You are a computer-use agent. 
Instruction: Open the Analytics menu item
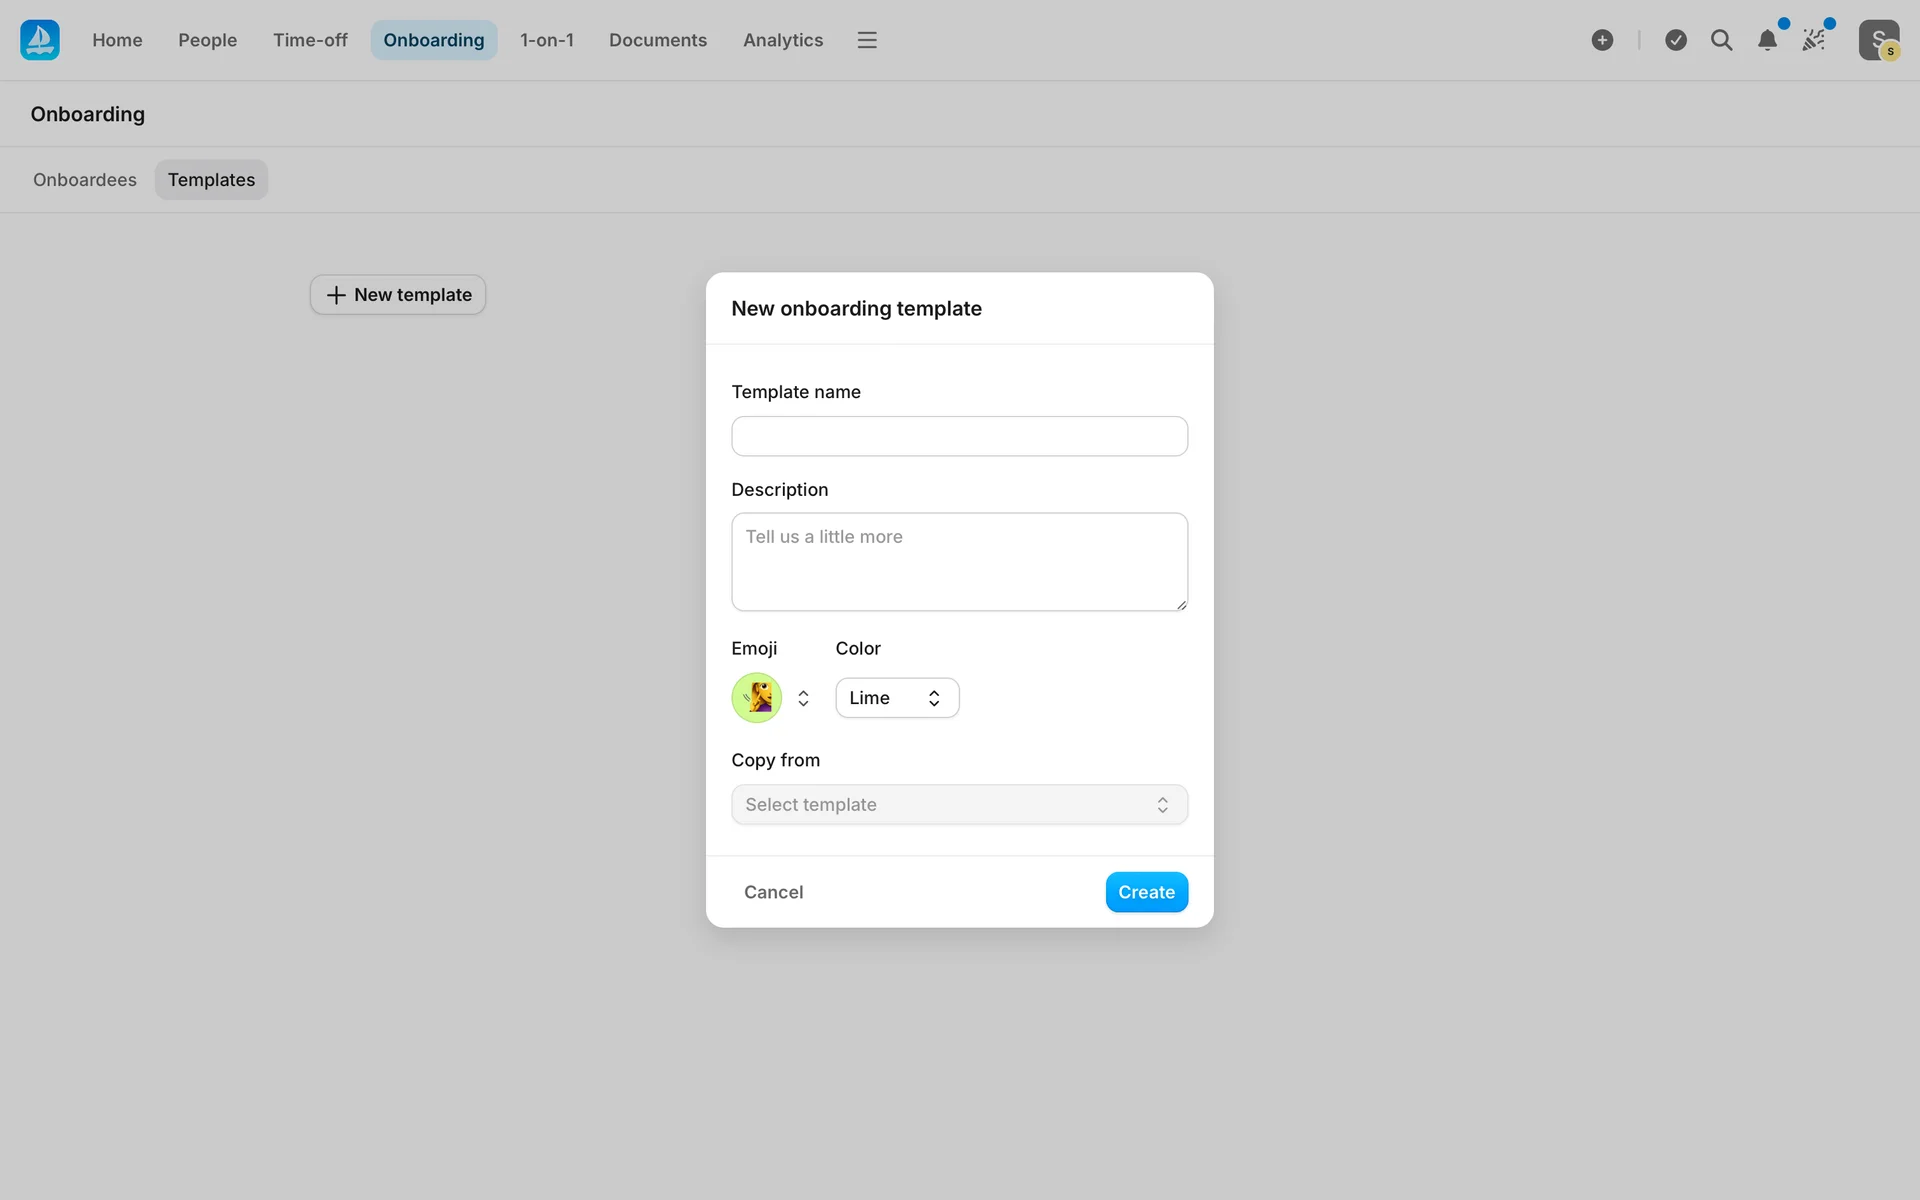pyautogui.click(x=783, y=40)
